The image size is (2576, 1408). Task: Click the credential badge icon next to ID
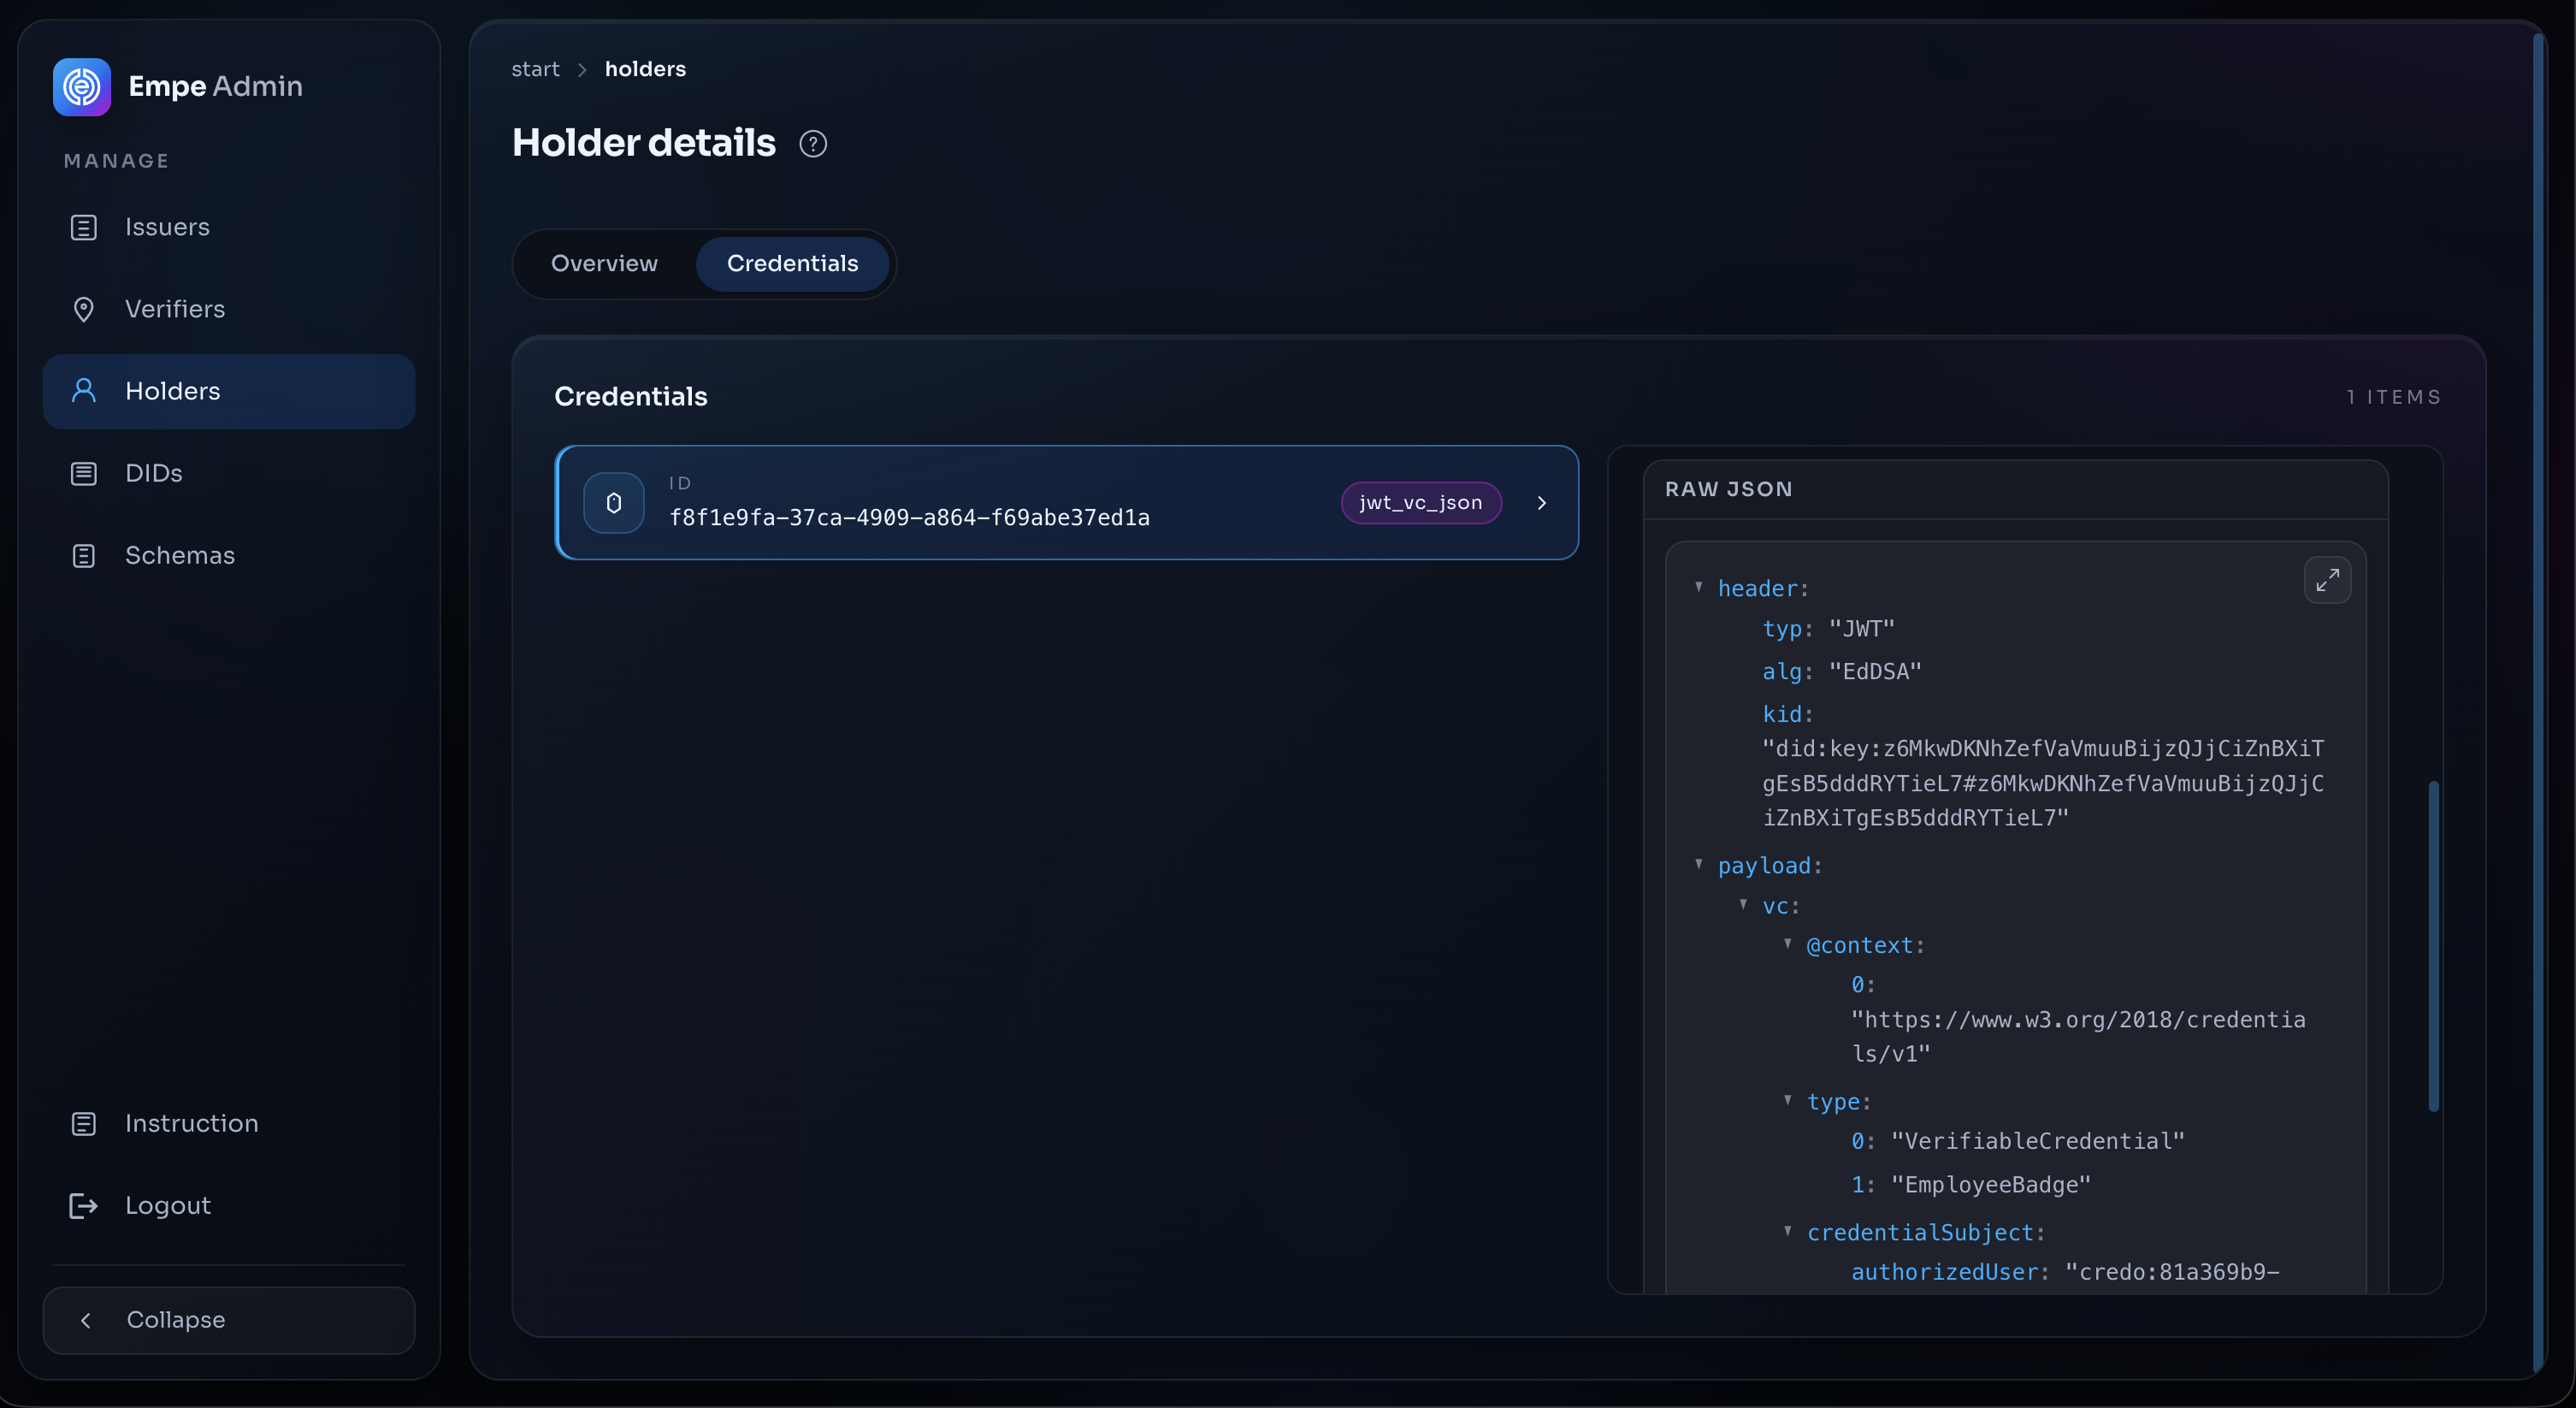coord(614,502)
